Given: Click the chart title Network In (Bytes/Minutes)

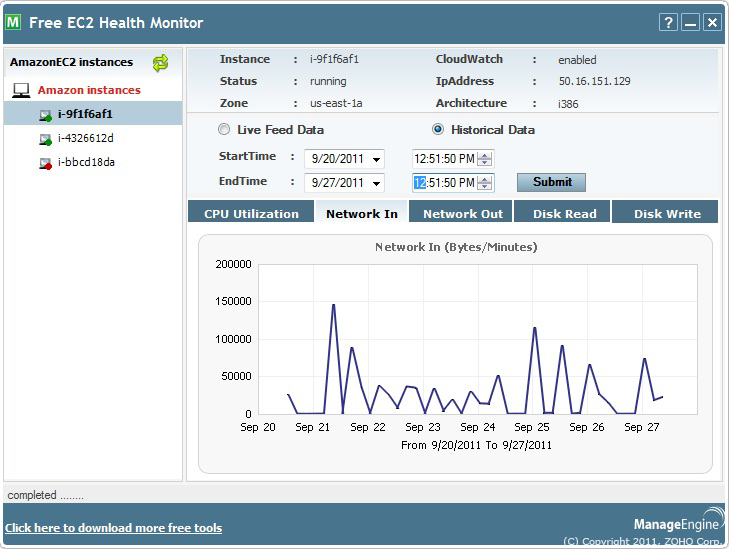Looking at the screenshot, I should click(456, 247).
